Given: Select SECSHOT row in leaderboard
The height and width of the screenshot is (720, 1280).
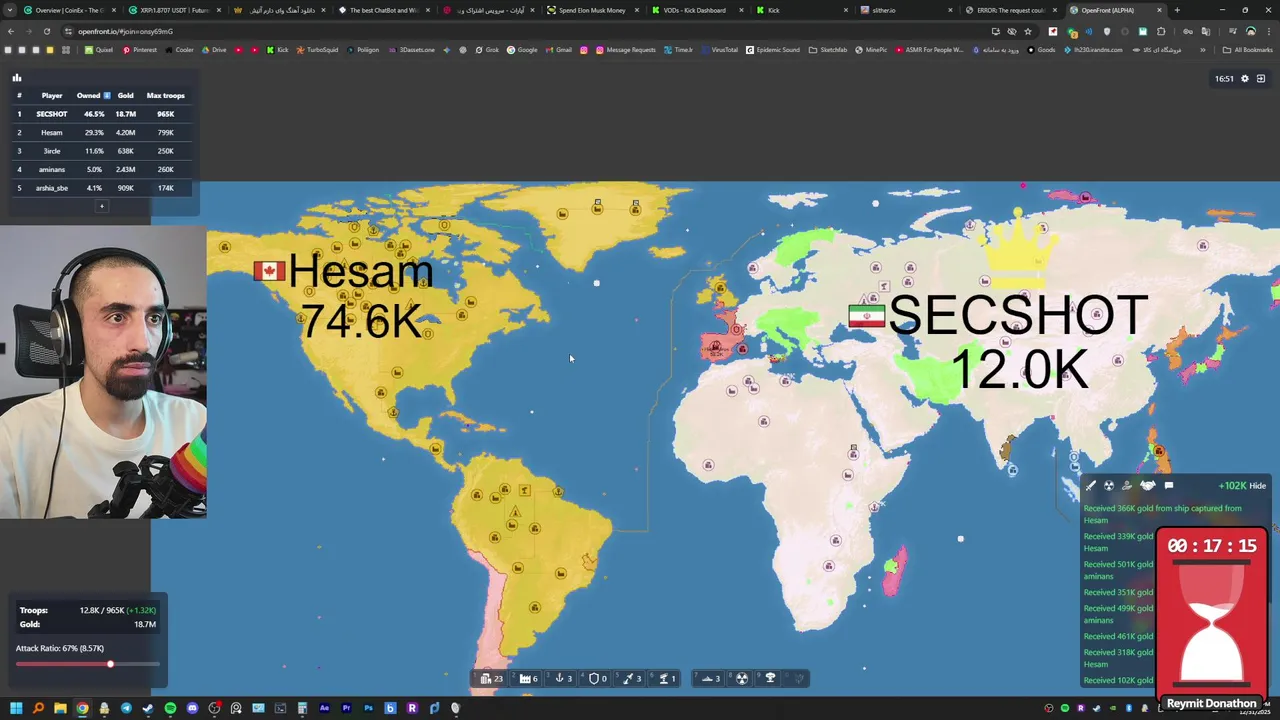Looking at the screenshot, I should point(100,114).
